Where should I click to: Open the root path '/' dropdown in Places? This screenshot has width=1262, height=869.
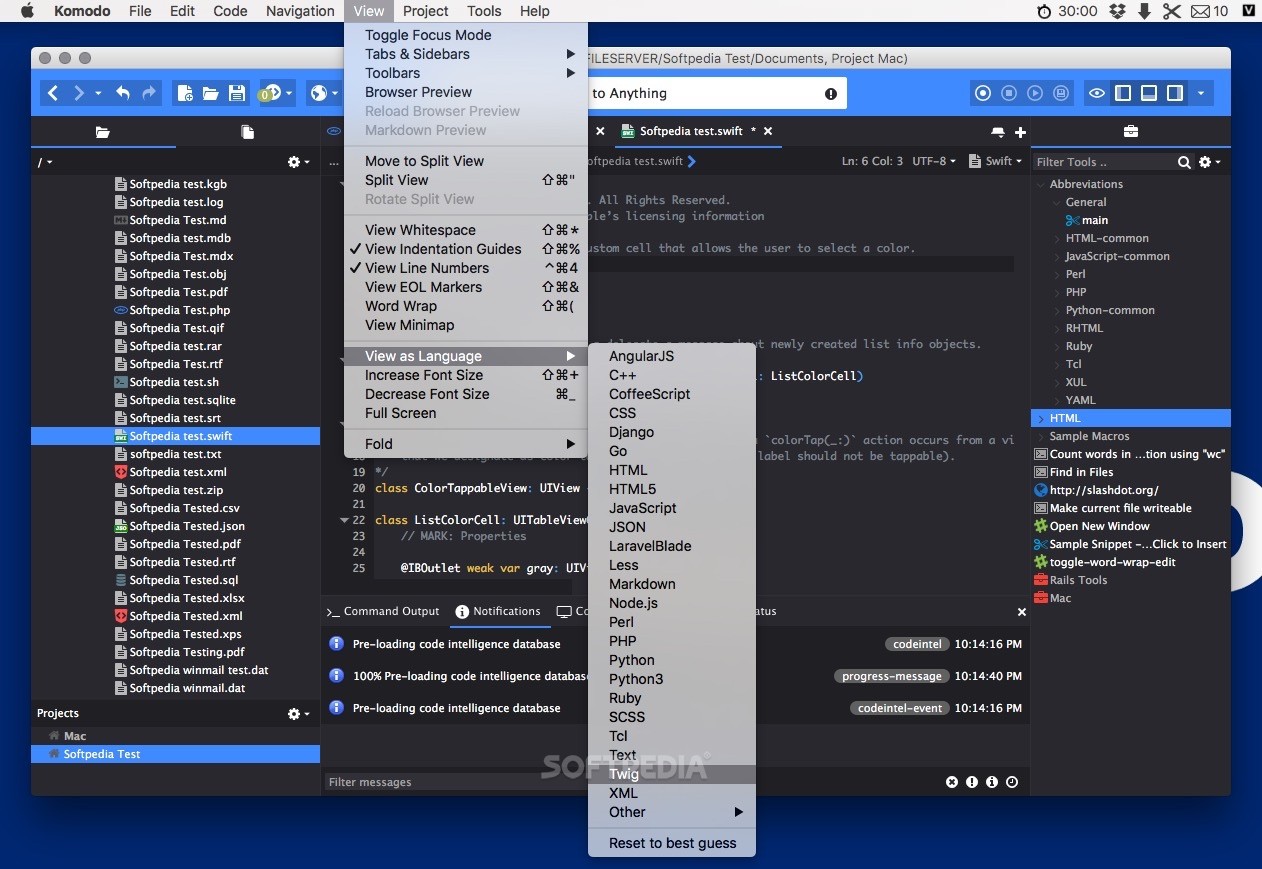45,162
